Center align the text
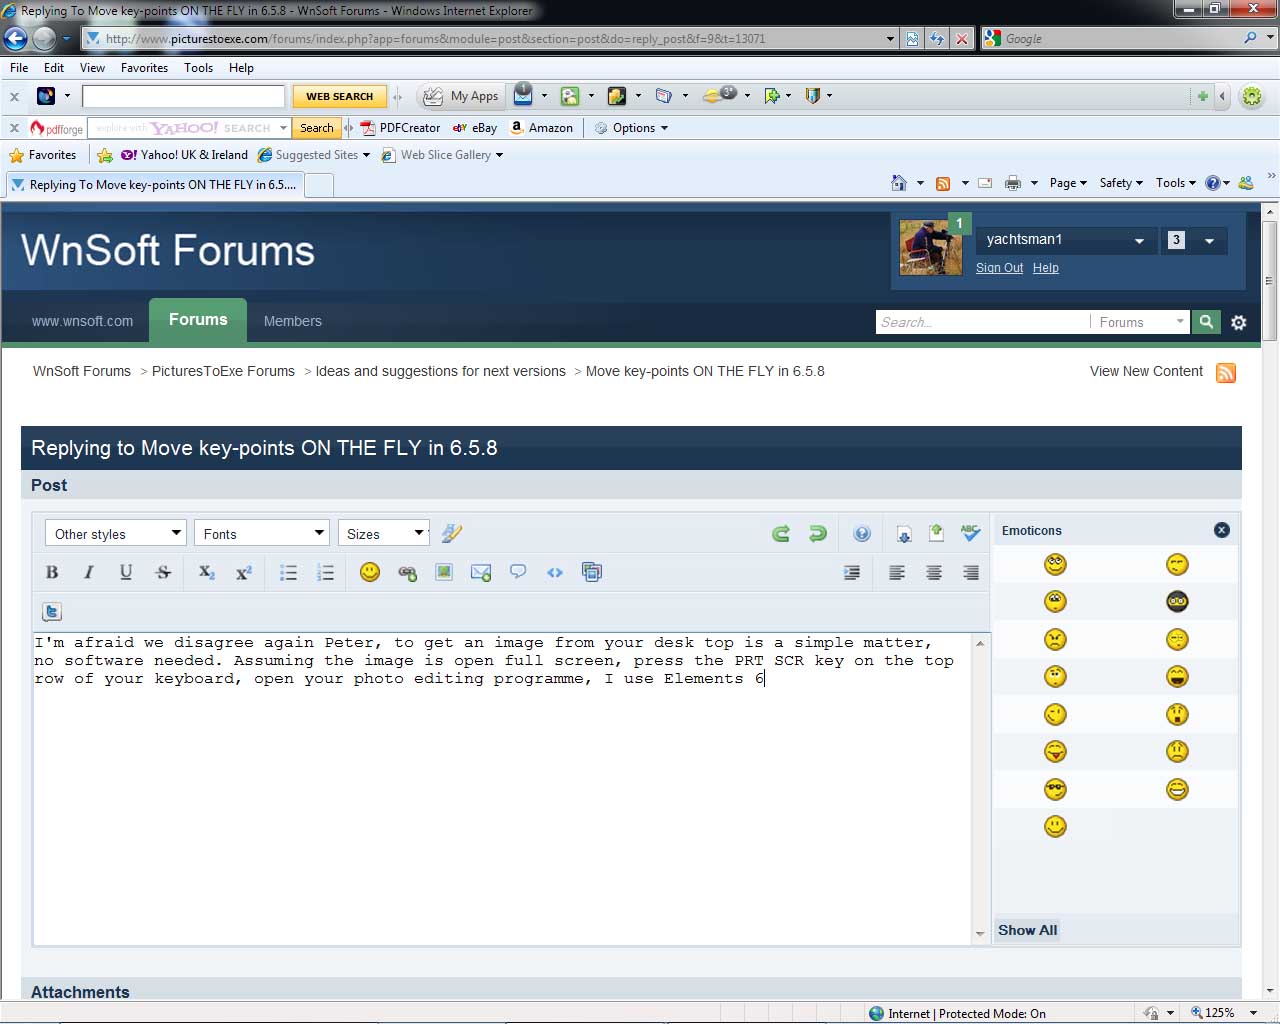 tap(934, 573)
